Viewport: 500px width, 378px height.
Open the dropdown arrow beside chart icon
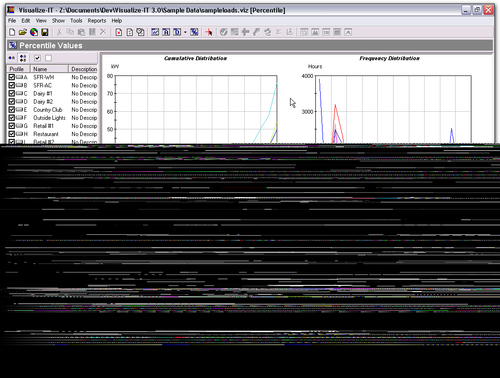click(x=185, y=32)
